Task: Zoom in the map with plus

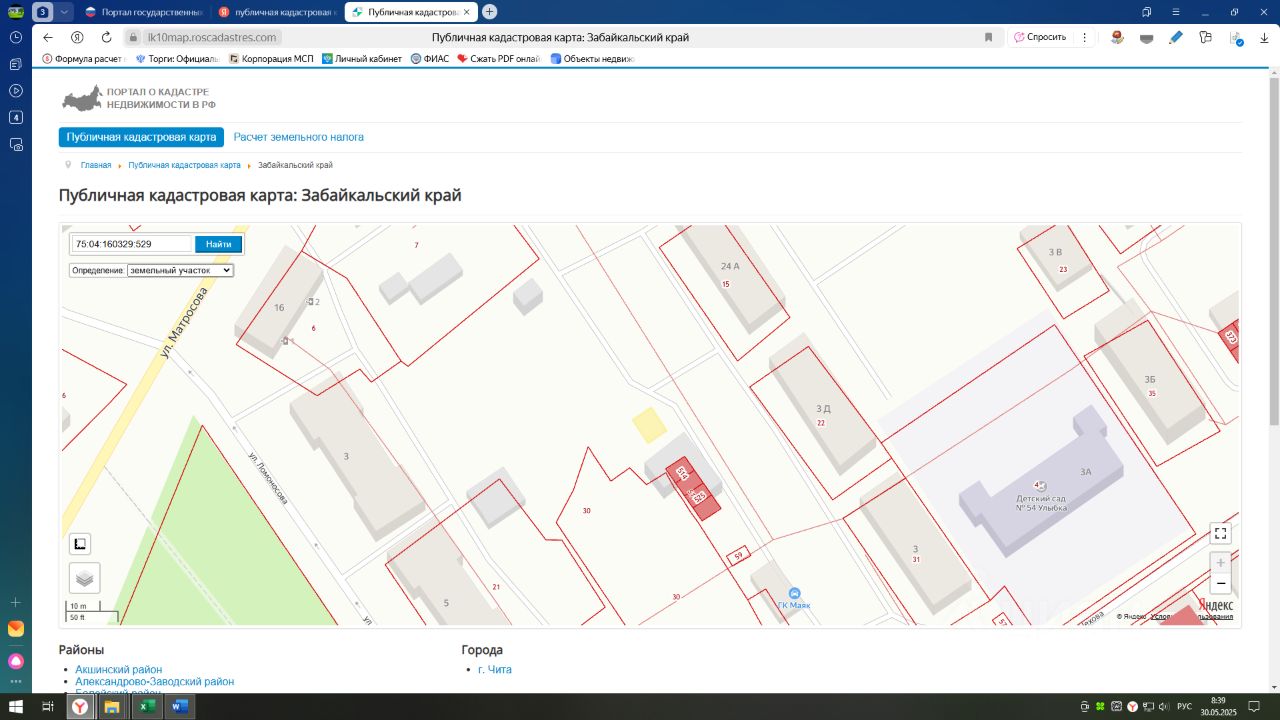Action: point(1220,563)
